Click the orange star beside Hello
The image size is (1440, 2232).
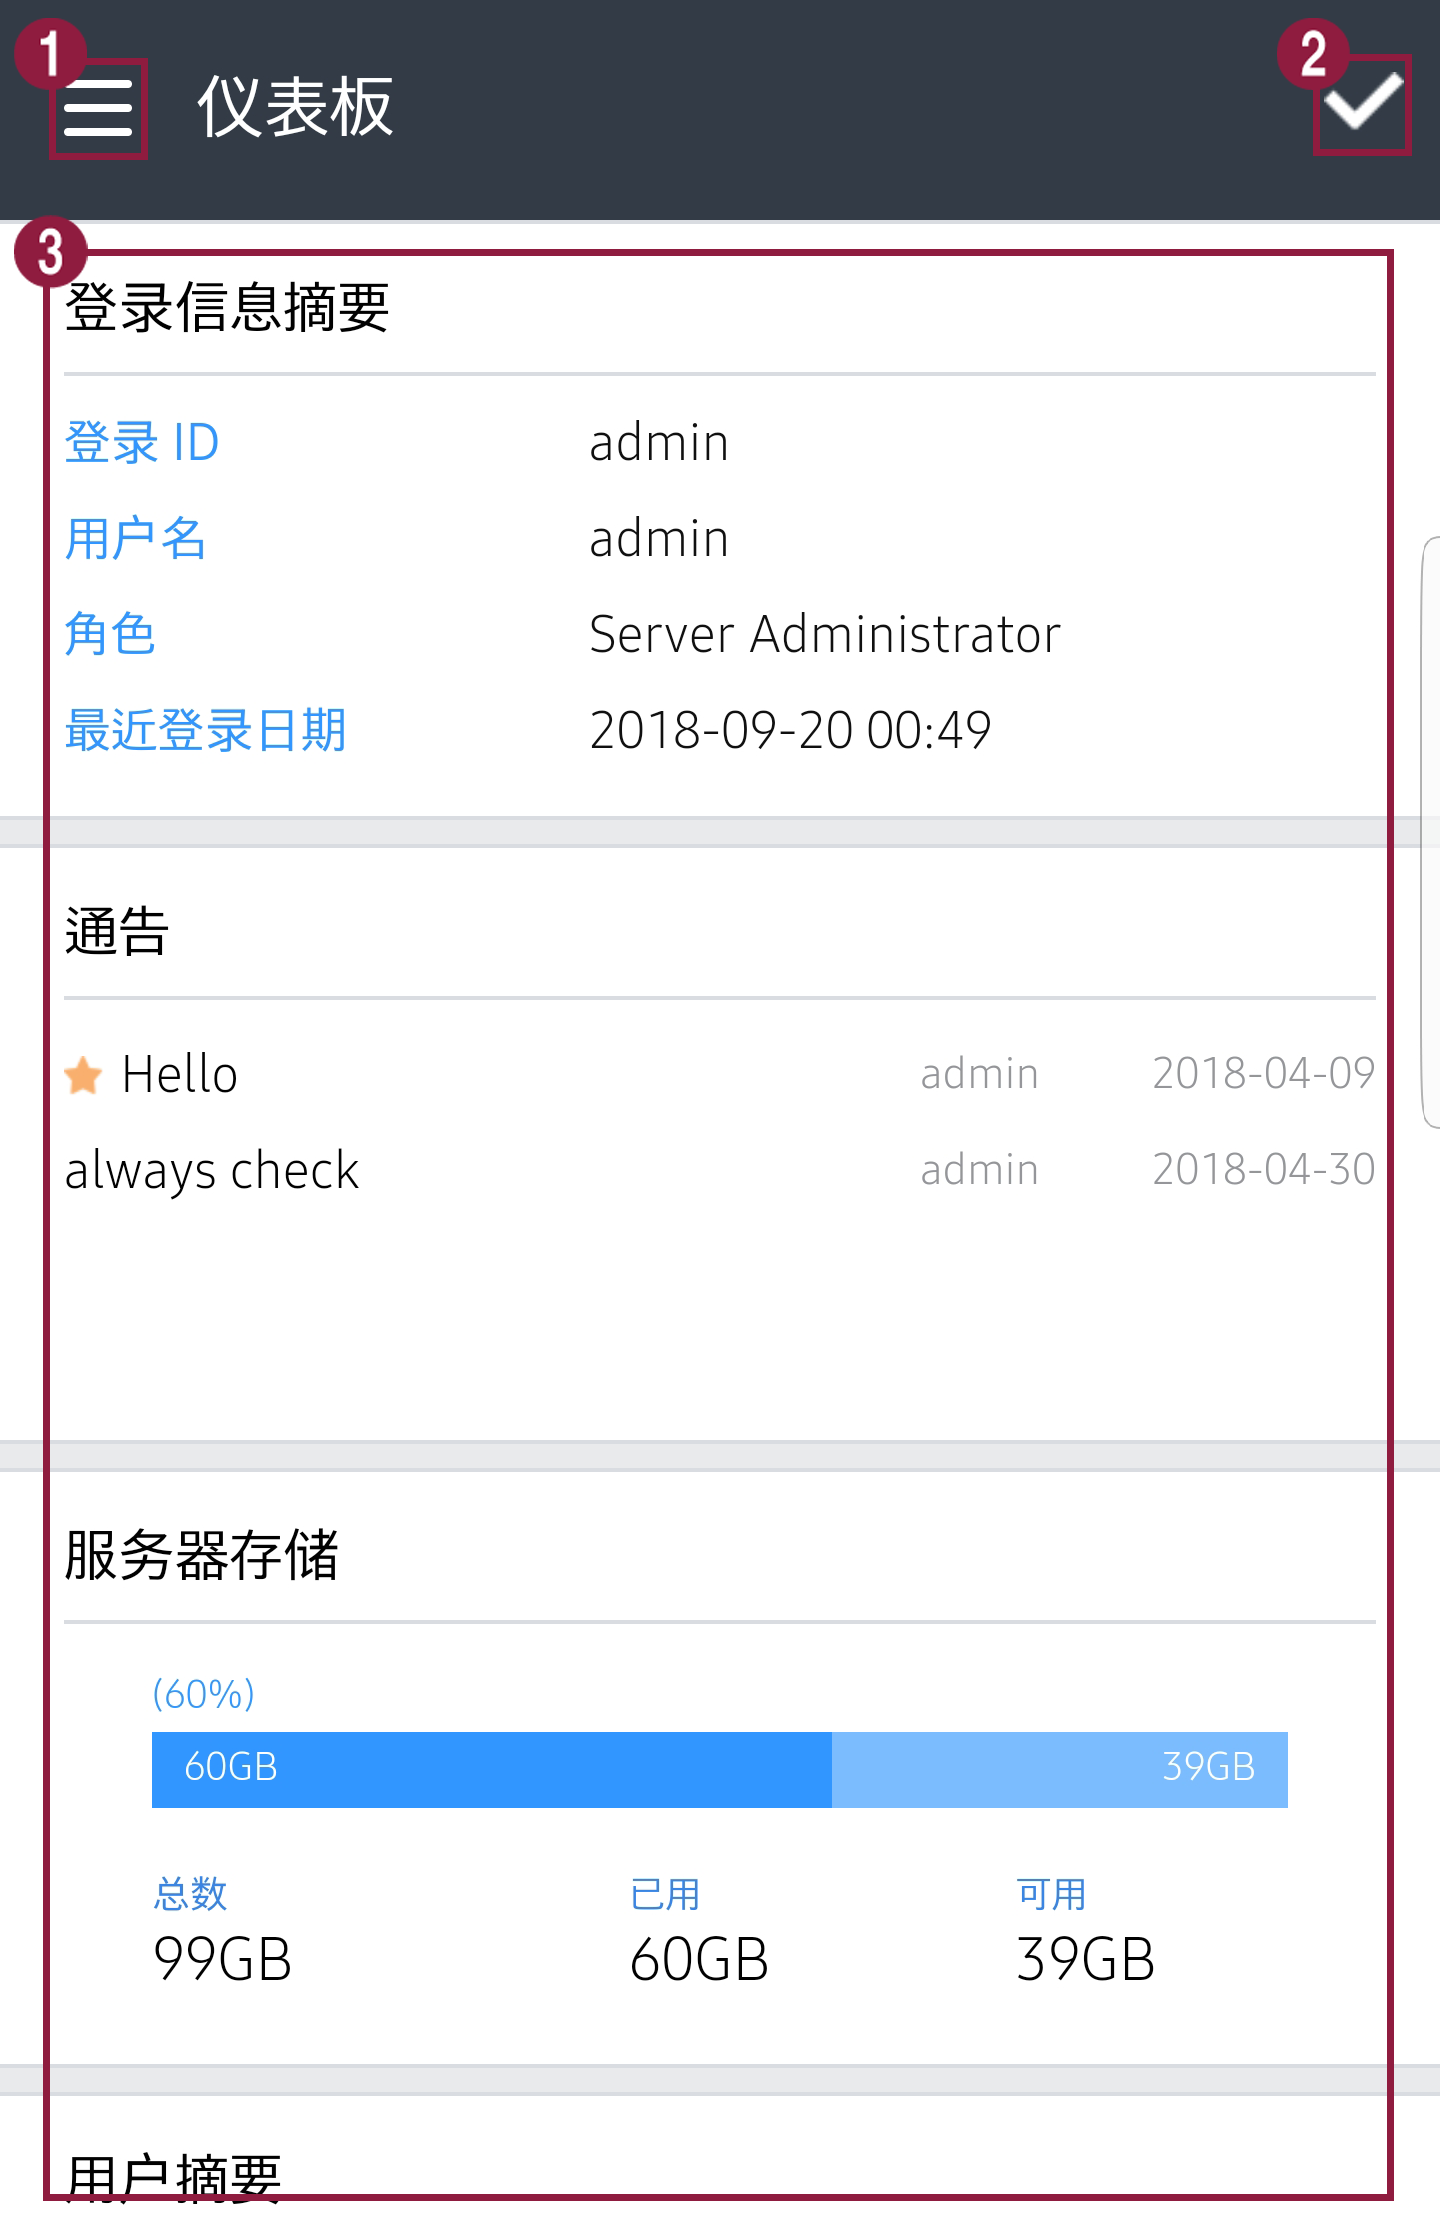tap(83, 1076)
